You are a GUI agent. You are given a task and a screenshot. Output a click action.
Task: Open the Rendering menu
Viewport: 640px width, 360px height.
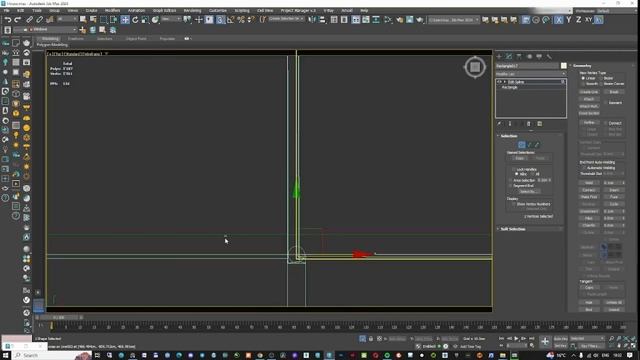(x=192, y=10)
